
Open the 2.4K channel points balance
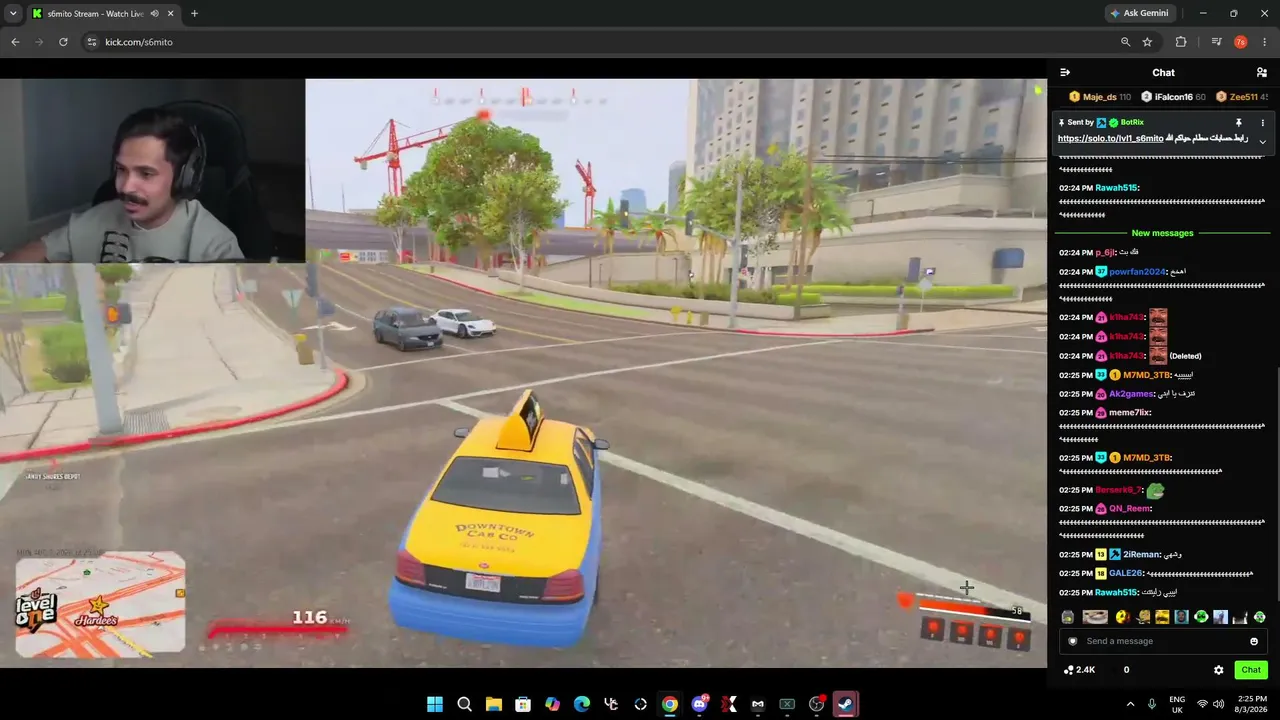[1079, 670]
